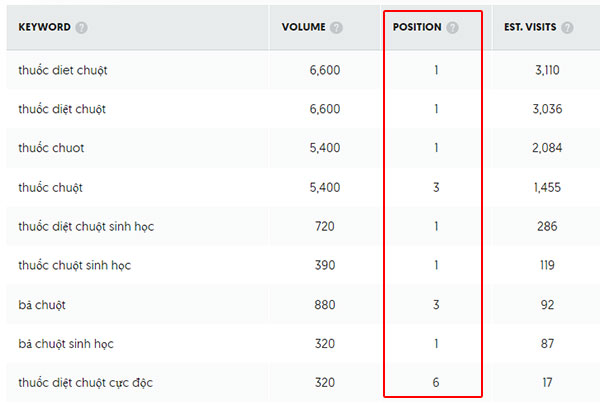Click position value 6 in last row
Screen dimensions: 600x405
(x=436, y=382)
